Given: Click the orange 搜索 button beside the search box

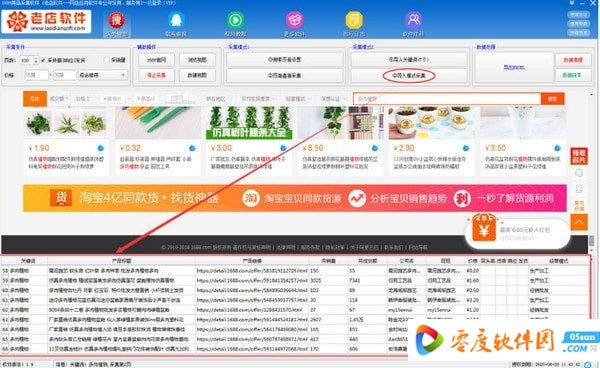Looking at the screenshot, I should pos(553,99).
